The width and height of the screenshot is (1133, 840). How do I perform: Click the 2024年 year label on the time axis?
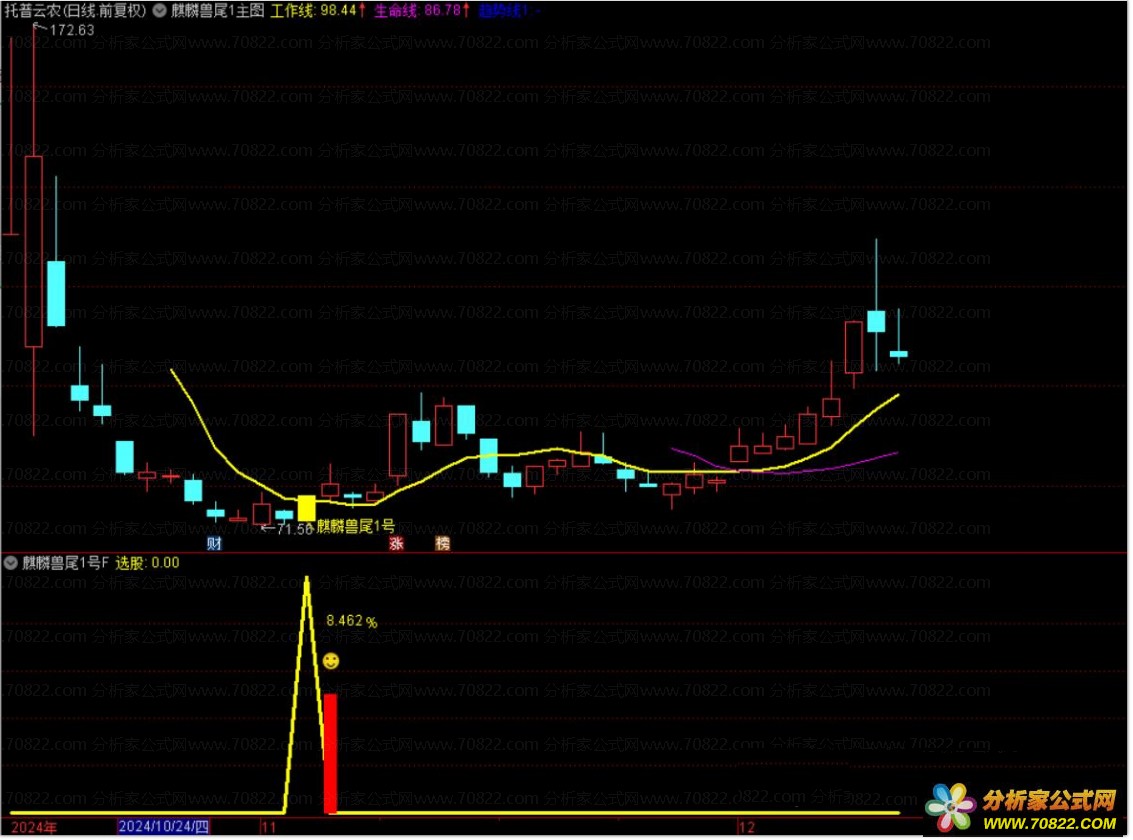click(33, 828)
